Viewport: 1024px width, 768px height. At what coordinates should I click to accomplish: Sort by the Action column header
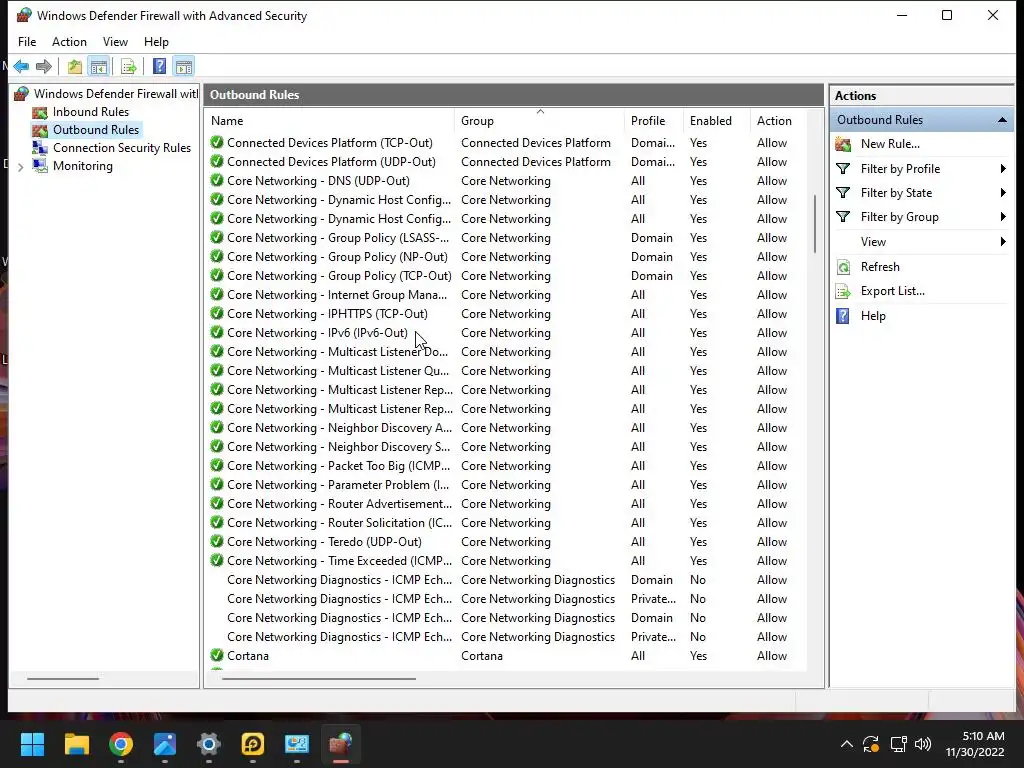click(778, 121)
